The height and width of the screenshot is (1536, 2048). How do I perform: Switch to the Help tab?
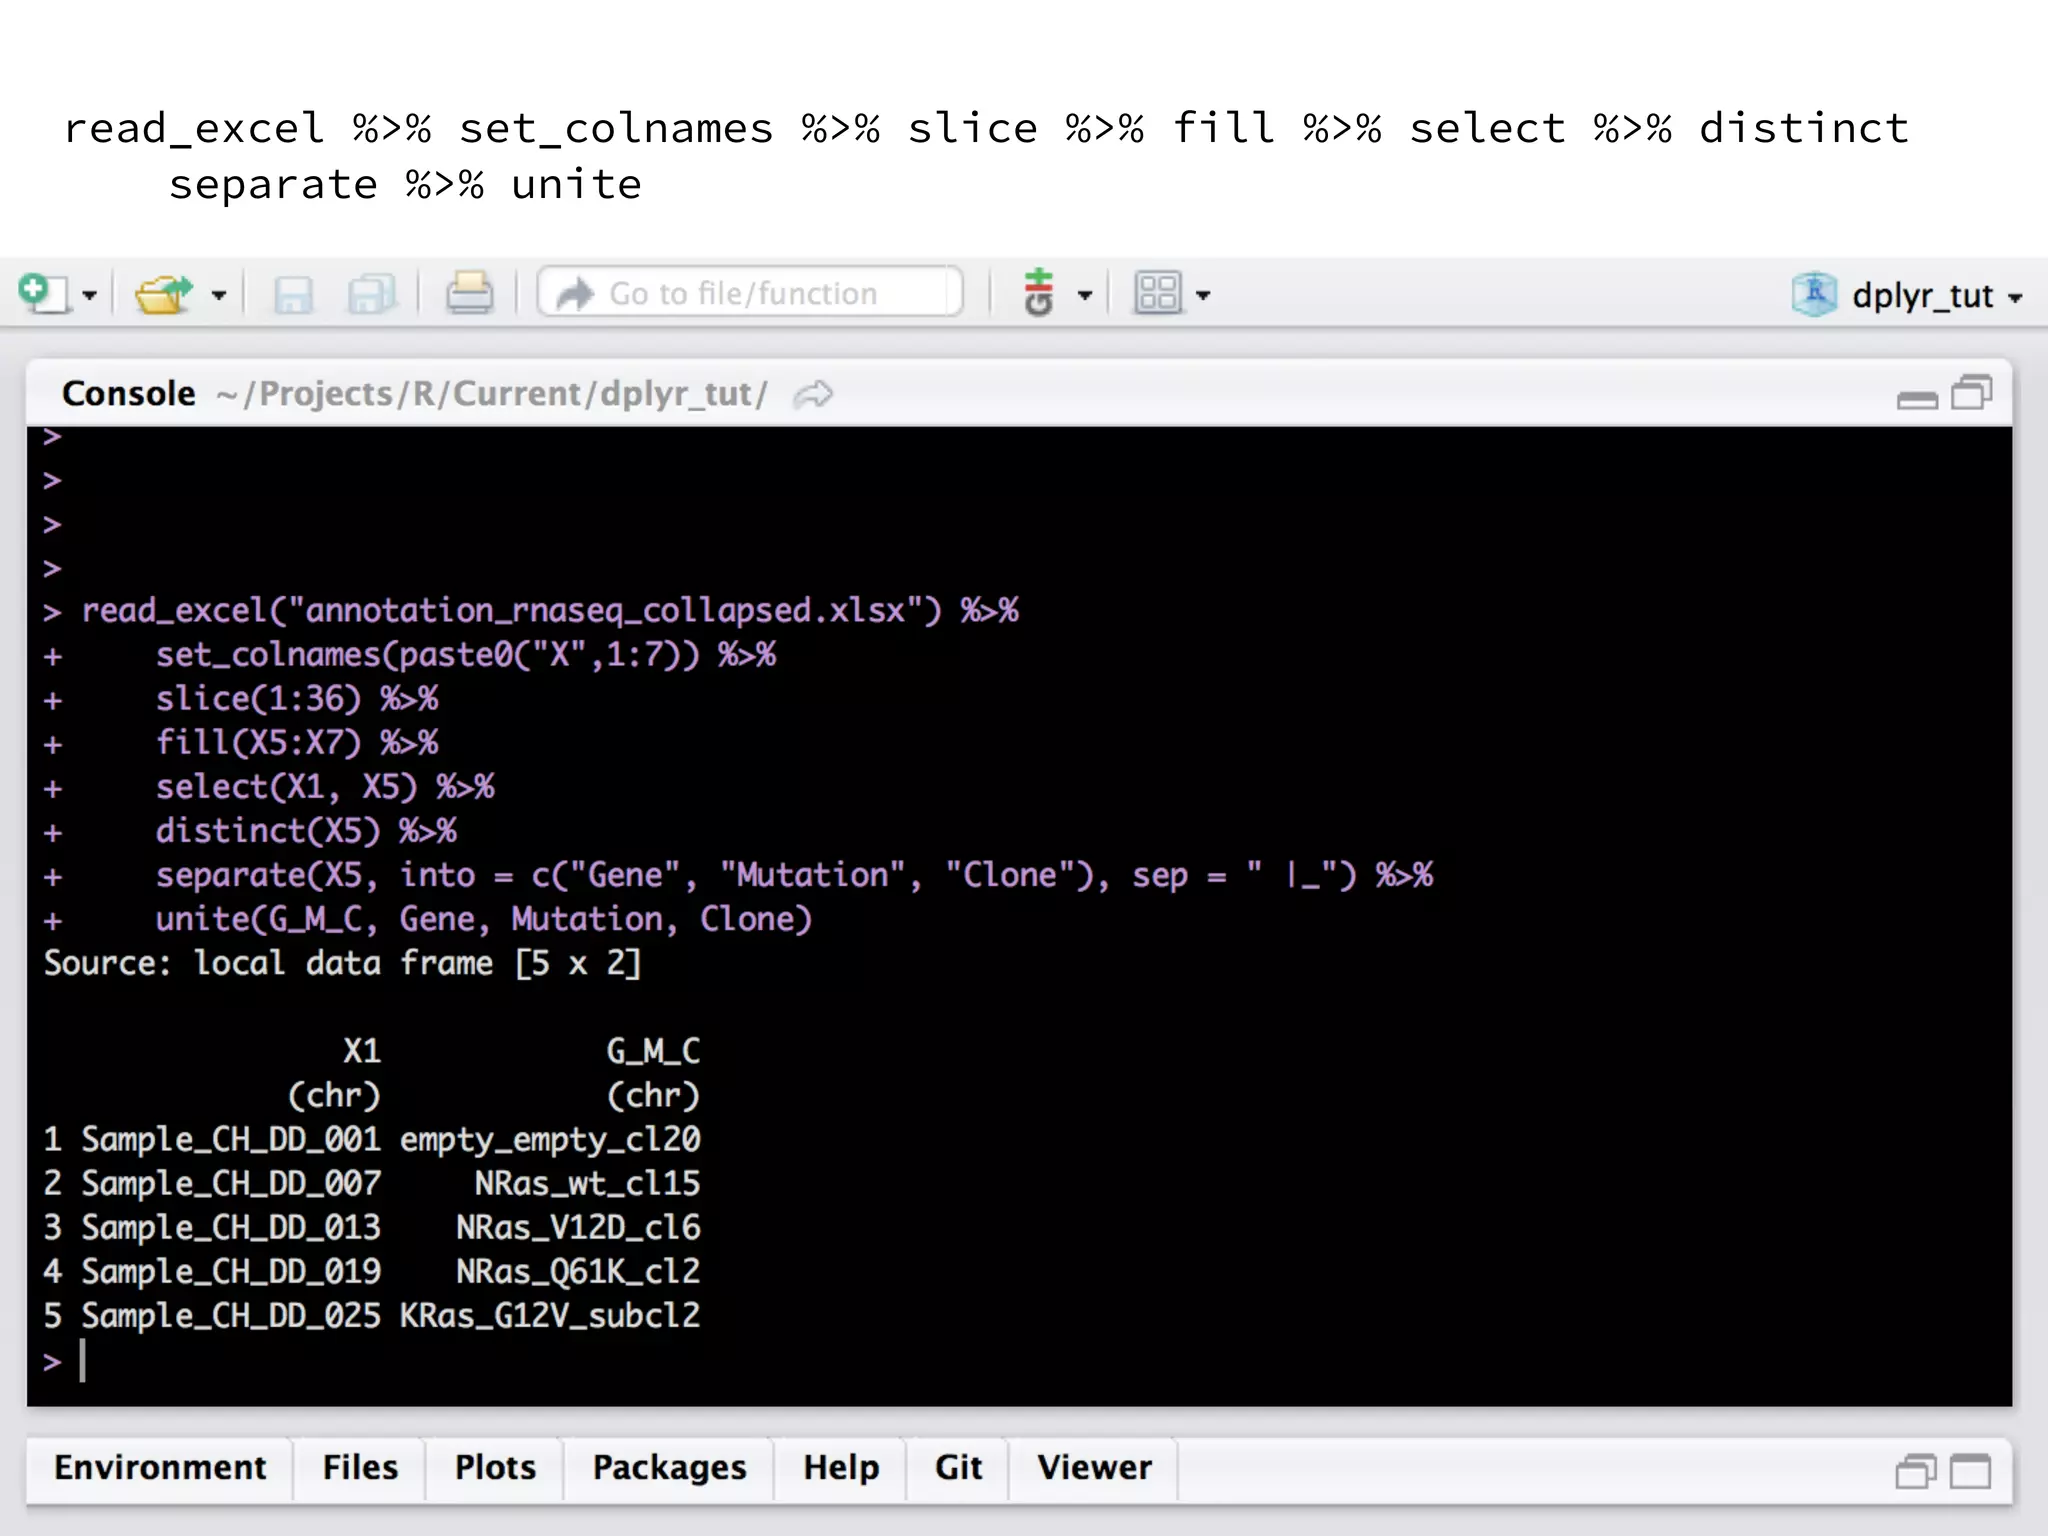[x=841, y=1467]
